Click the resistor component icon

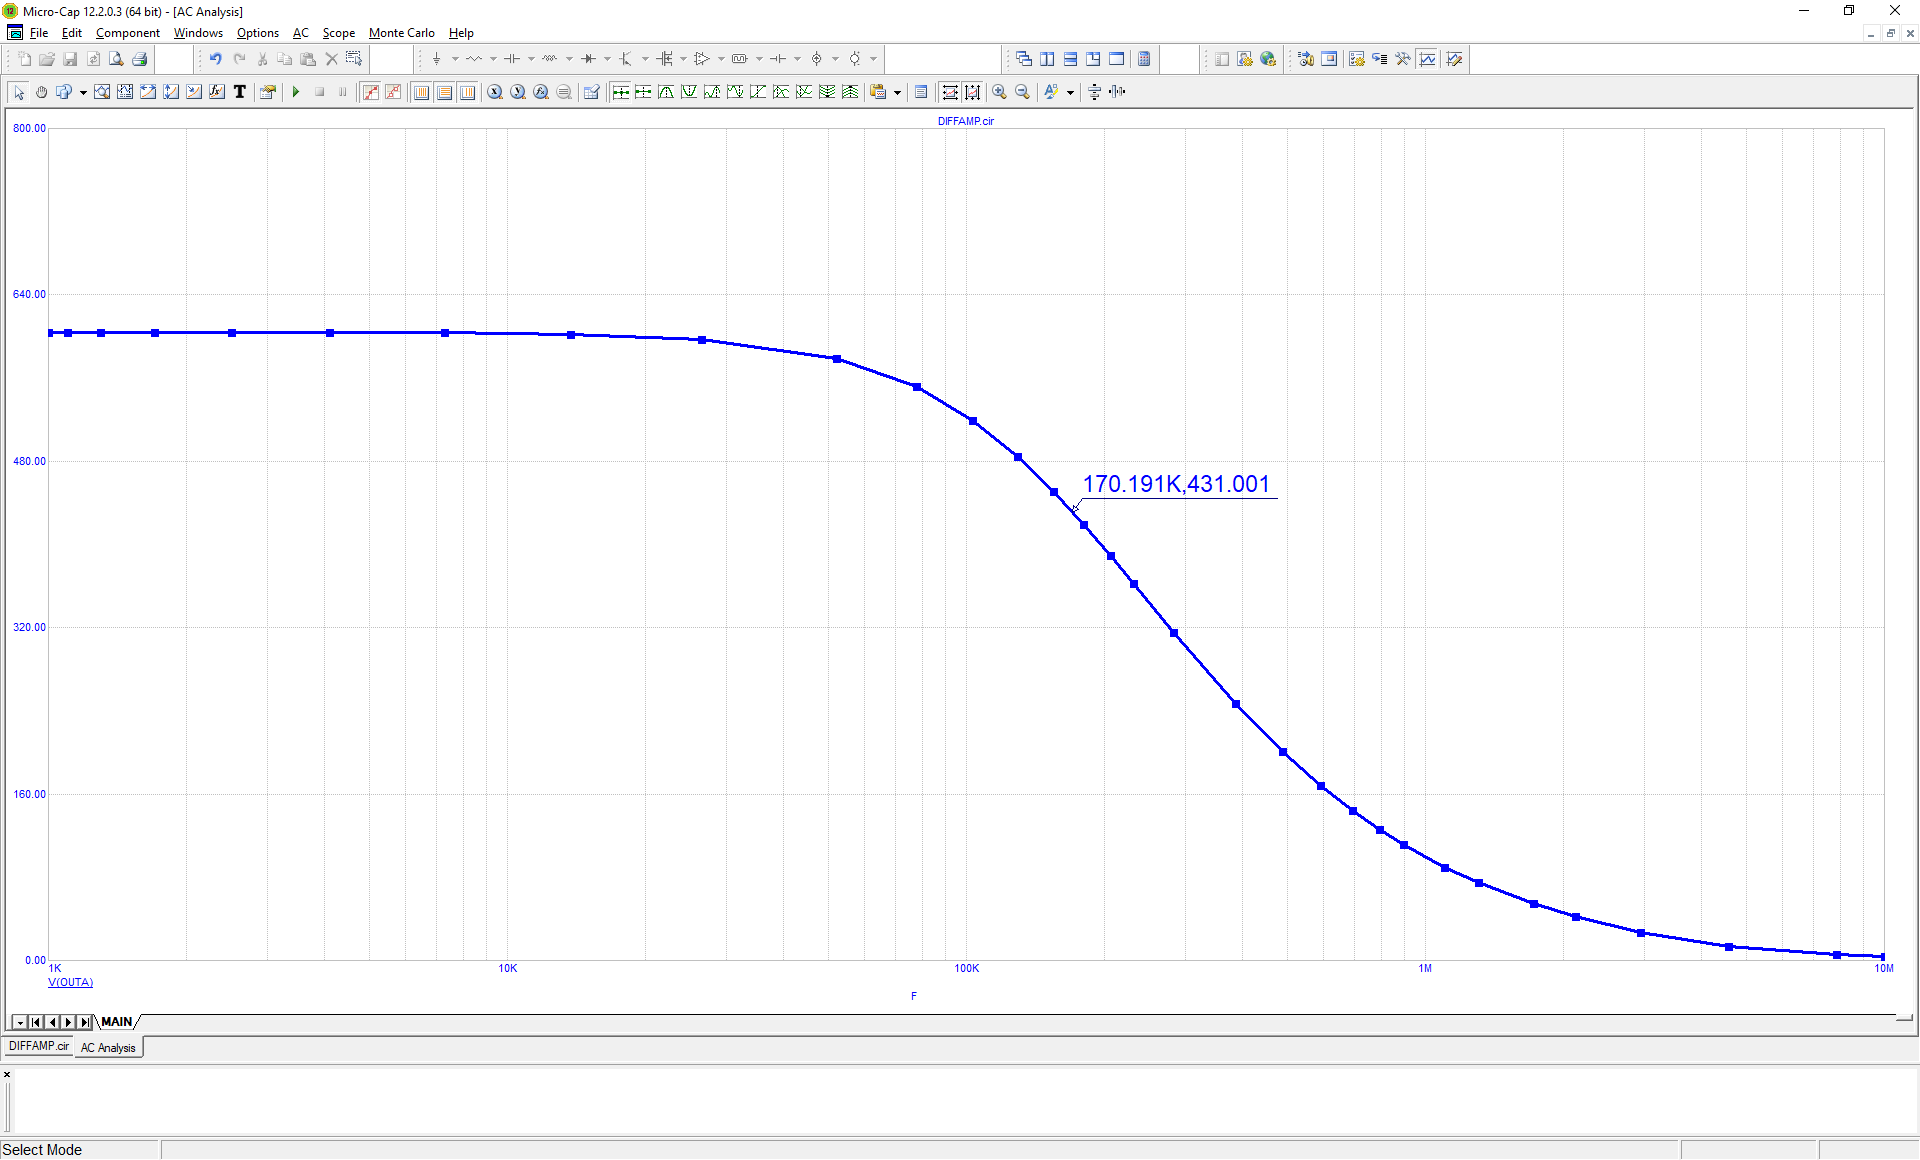[x=474, y=59]
